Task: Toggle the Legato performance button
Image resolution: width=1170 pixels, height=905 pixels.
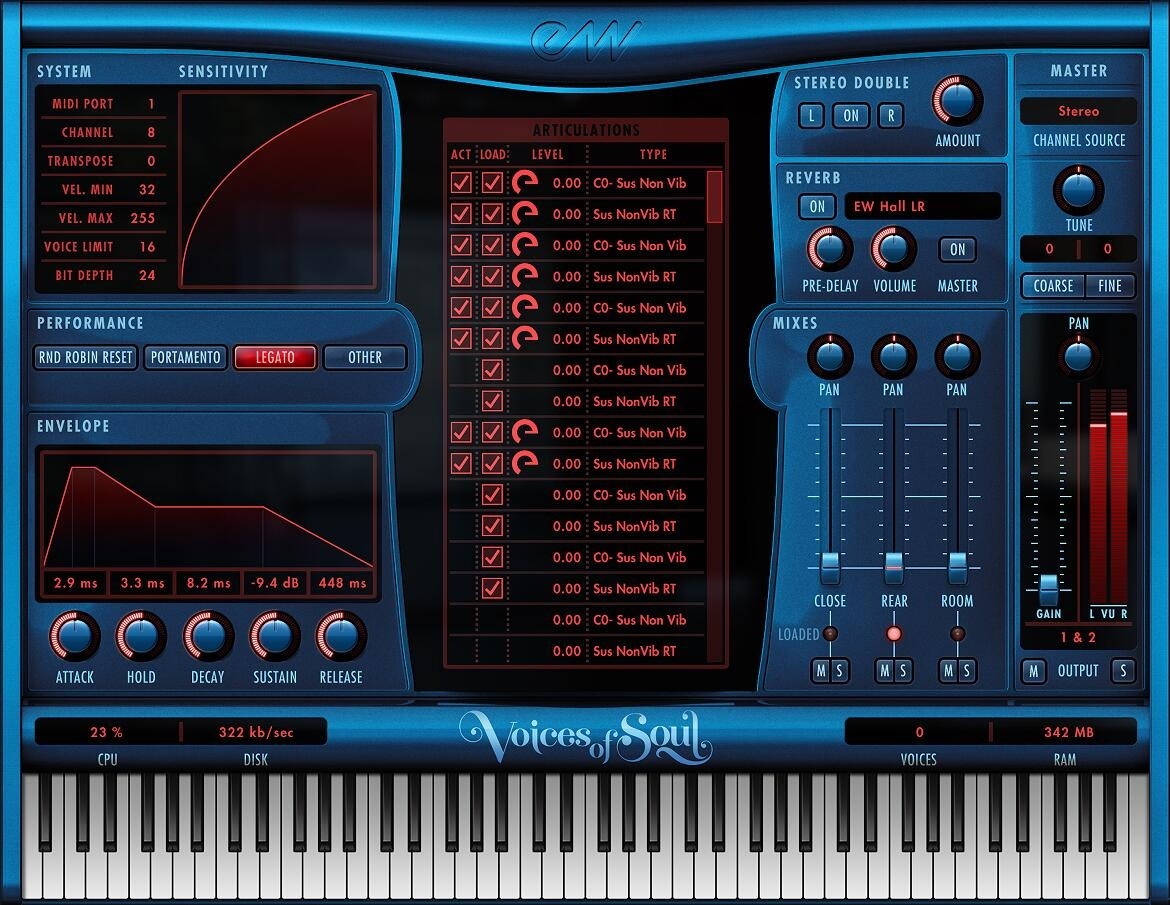Action: click(275, 357)
